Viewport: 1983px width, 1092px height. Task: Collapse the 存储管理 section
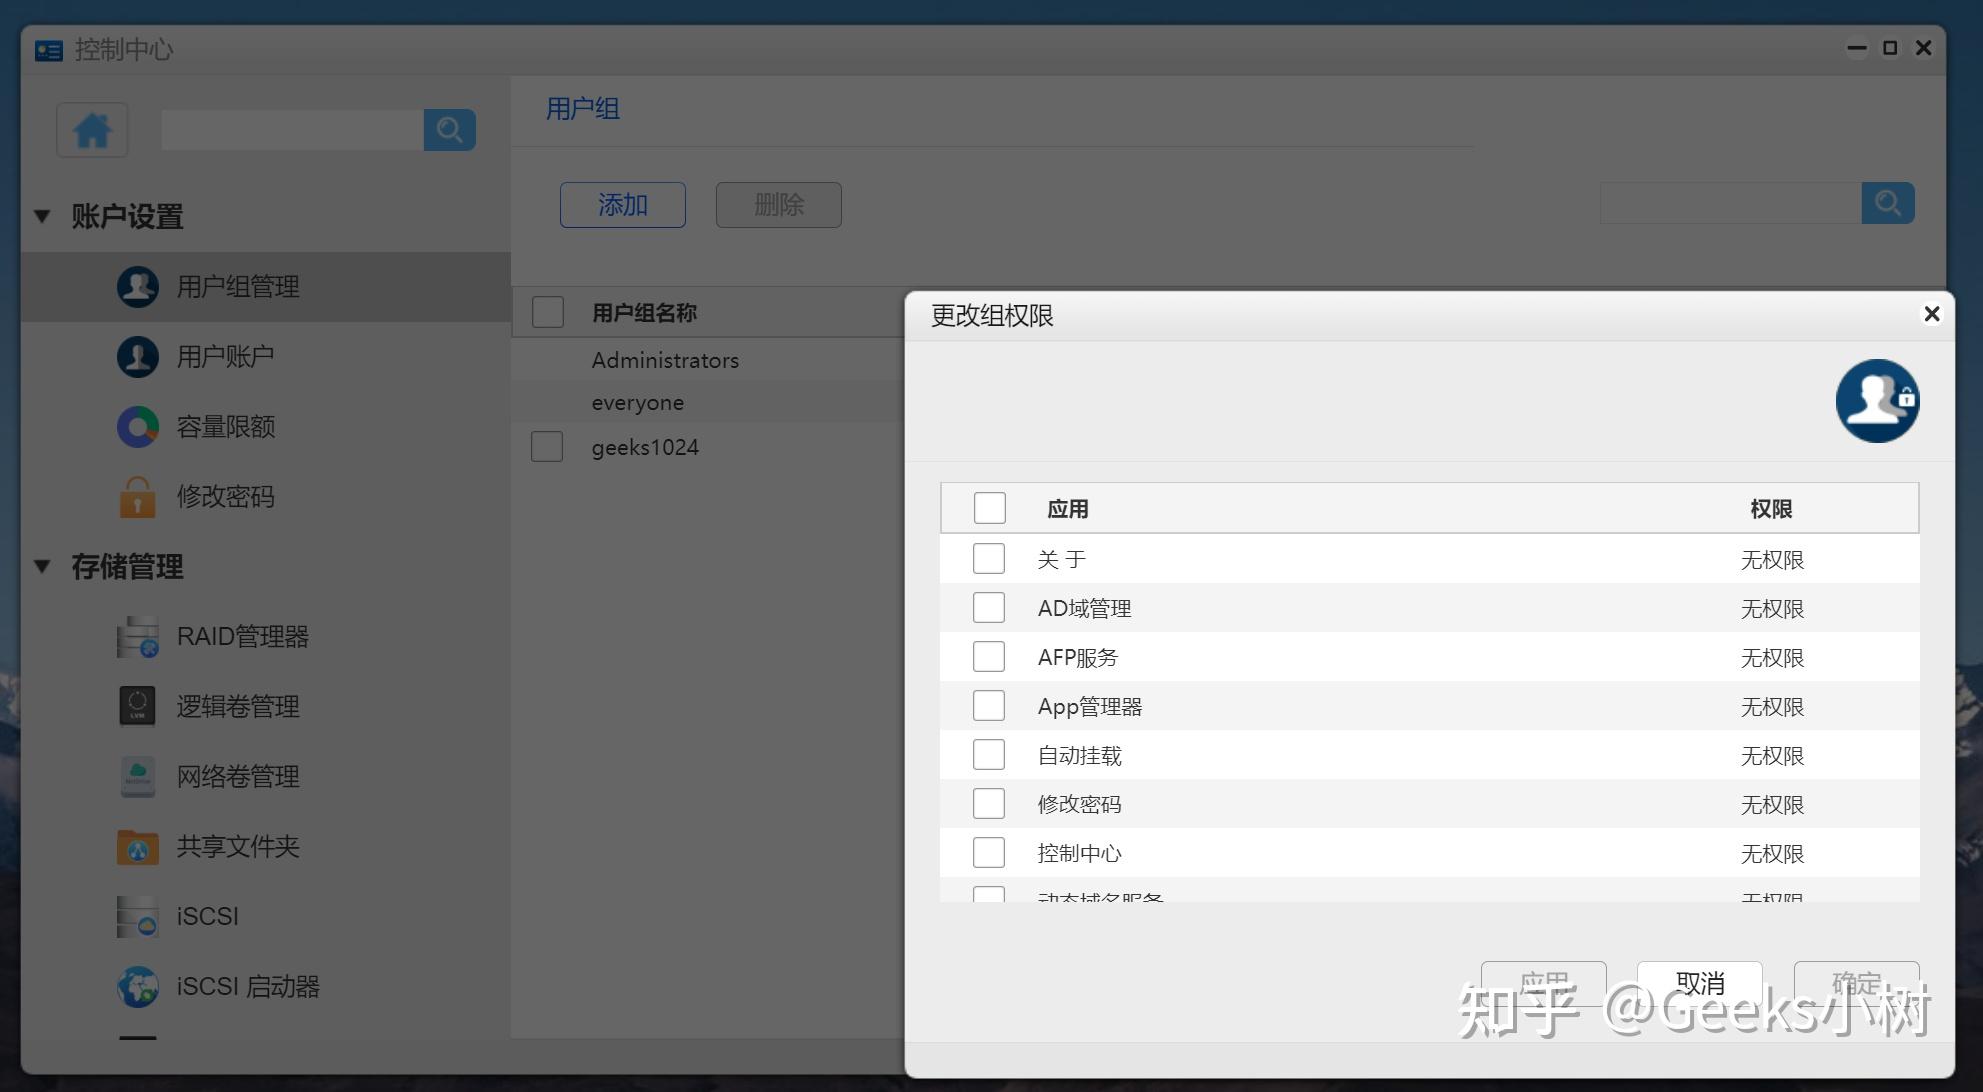click(x=42, y=566)
